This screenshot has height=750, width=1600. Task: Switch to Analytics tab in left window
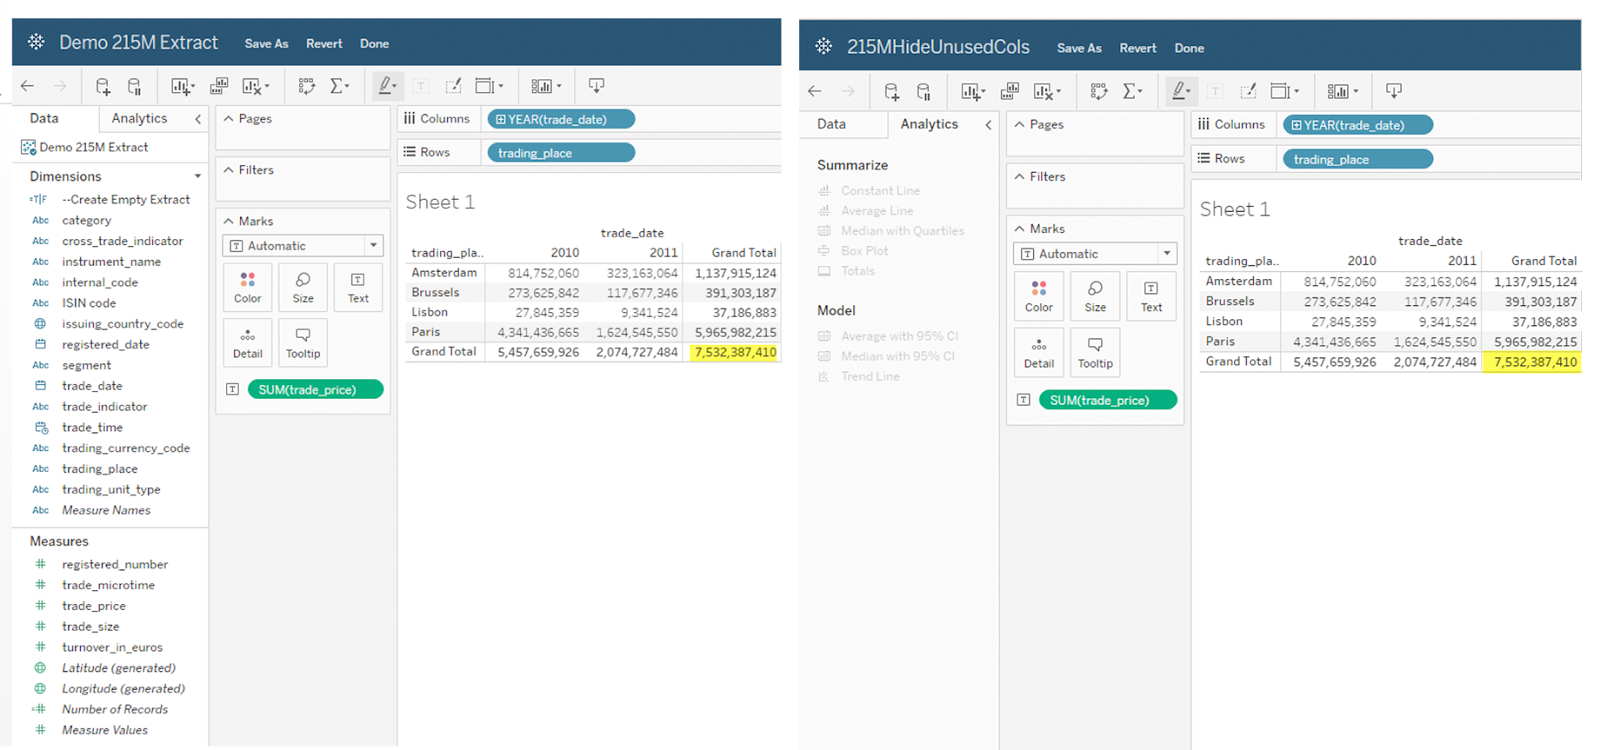(139, 118)
